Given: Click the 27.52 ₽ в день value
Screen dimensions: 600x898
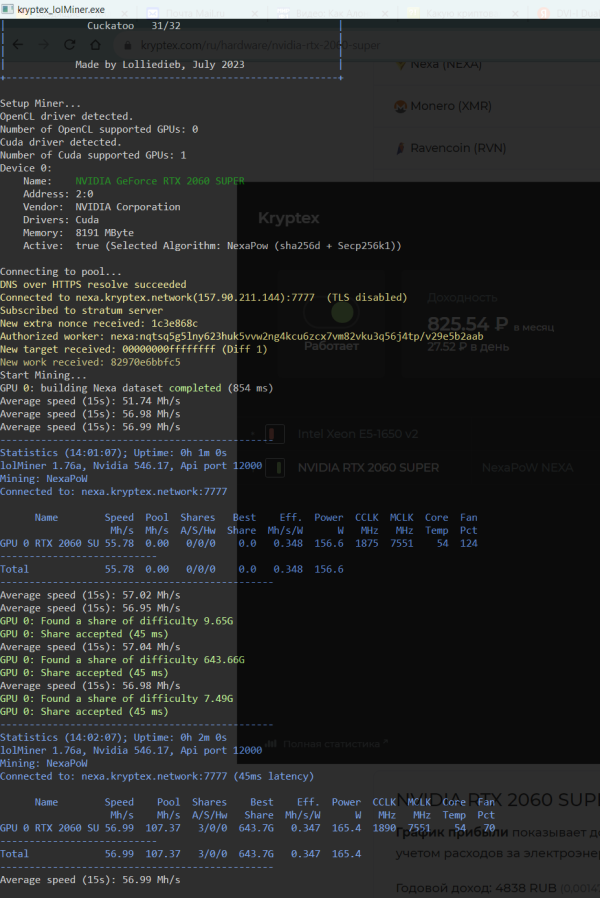Looking at the screenshot, I should [468, 347].
